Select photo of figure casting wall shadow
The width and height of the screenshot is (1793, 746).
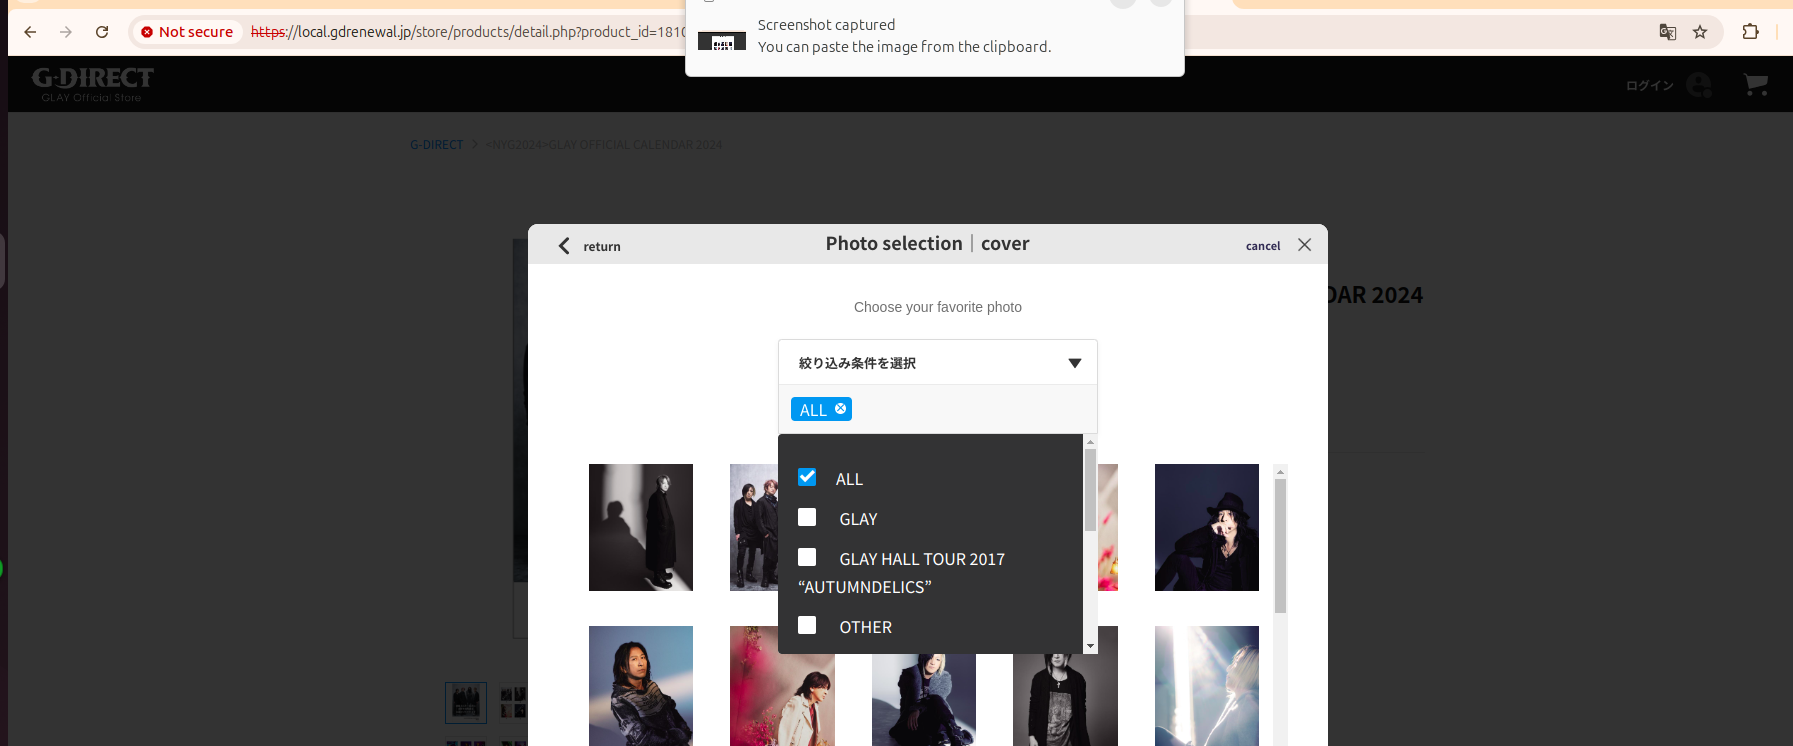tap(641, 527)
